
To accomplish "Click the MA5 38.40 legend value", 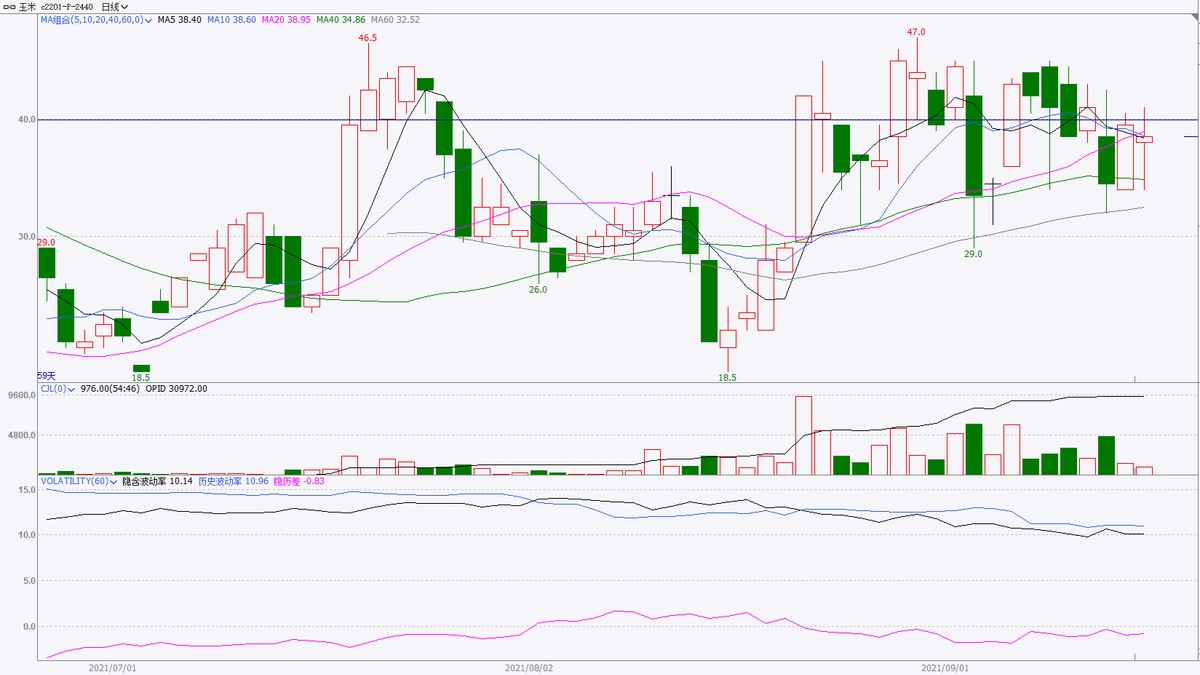I will (179, 20).
